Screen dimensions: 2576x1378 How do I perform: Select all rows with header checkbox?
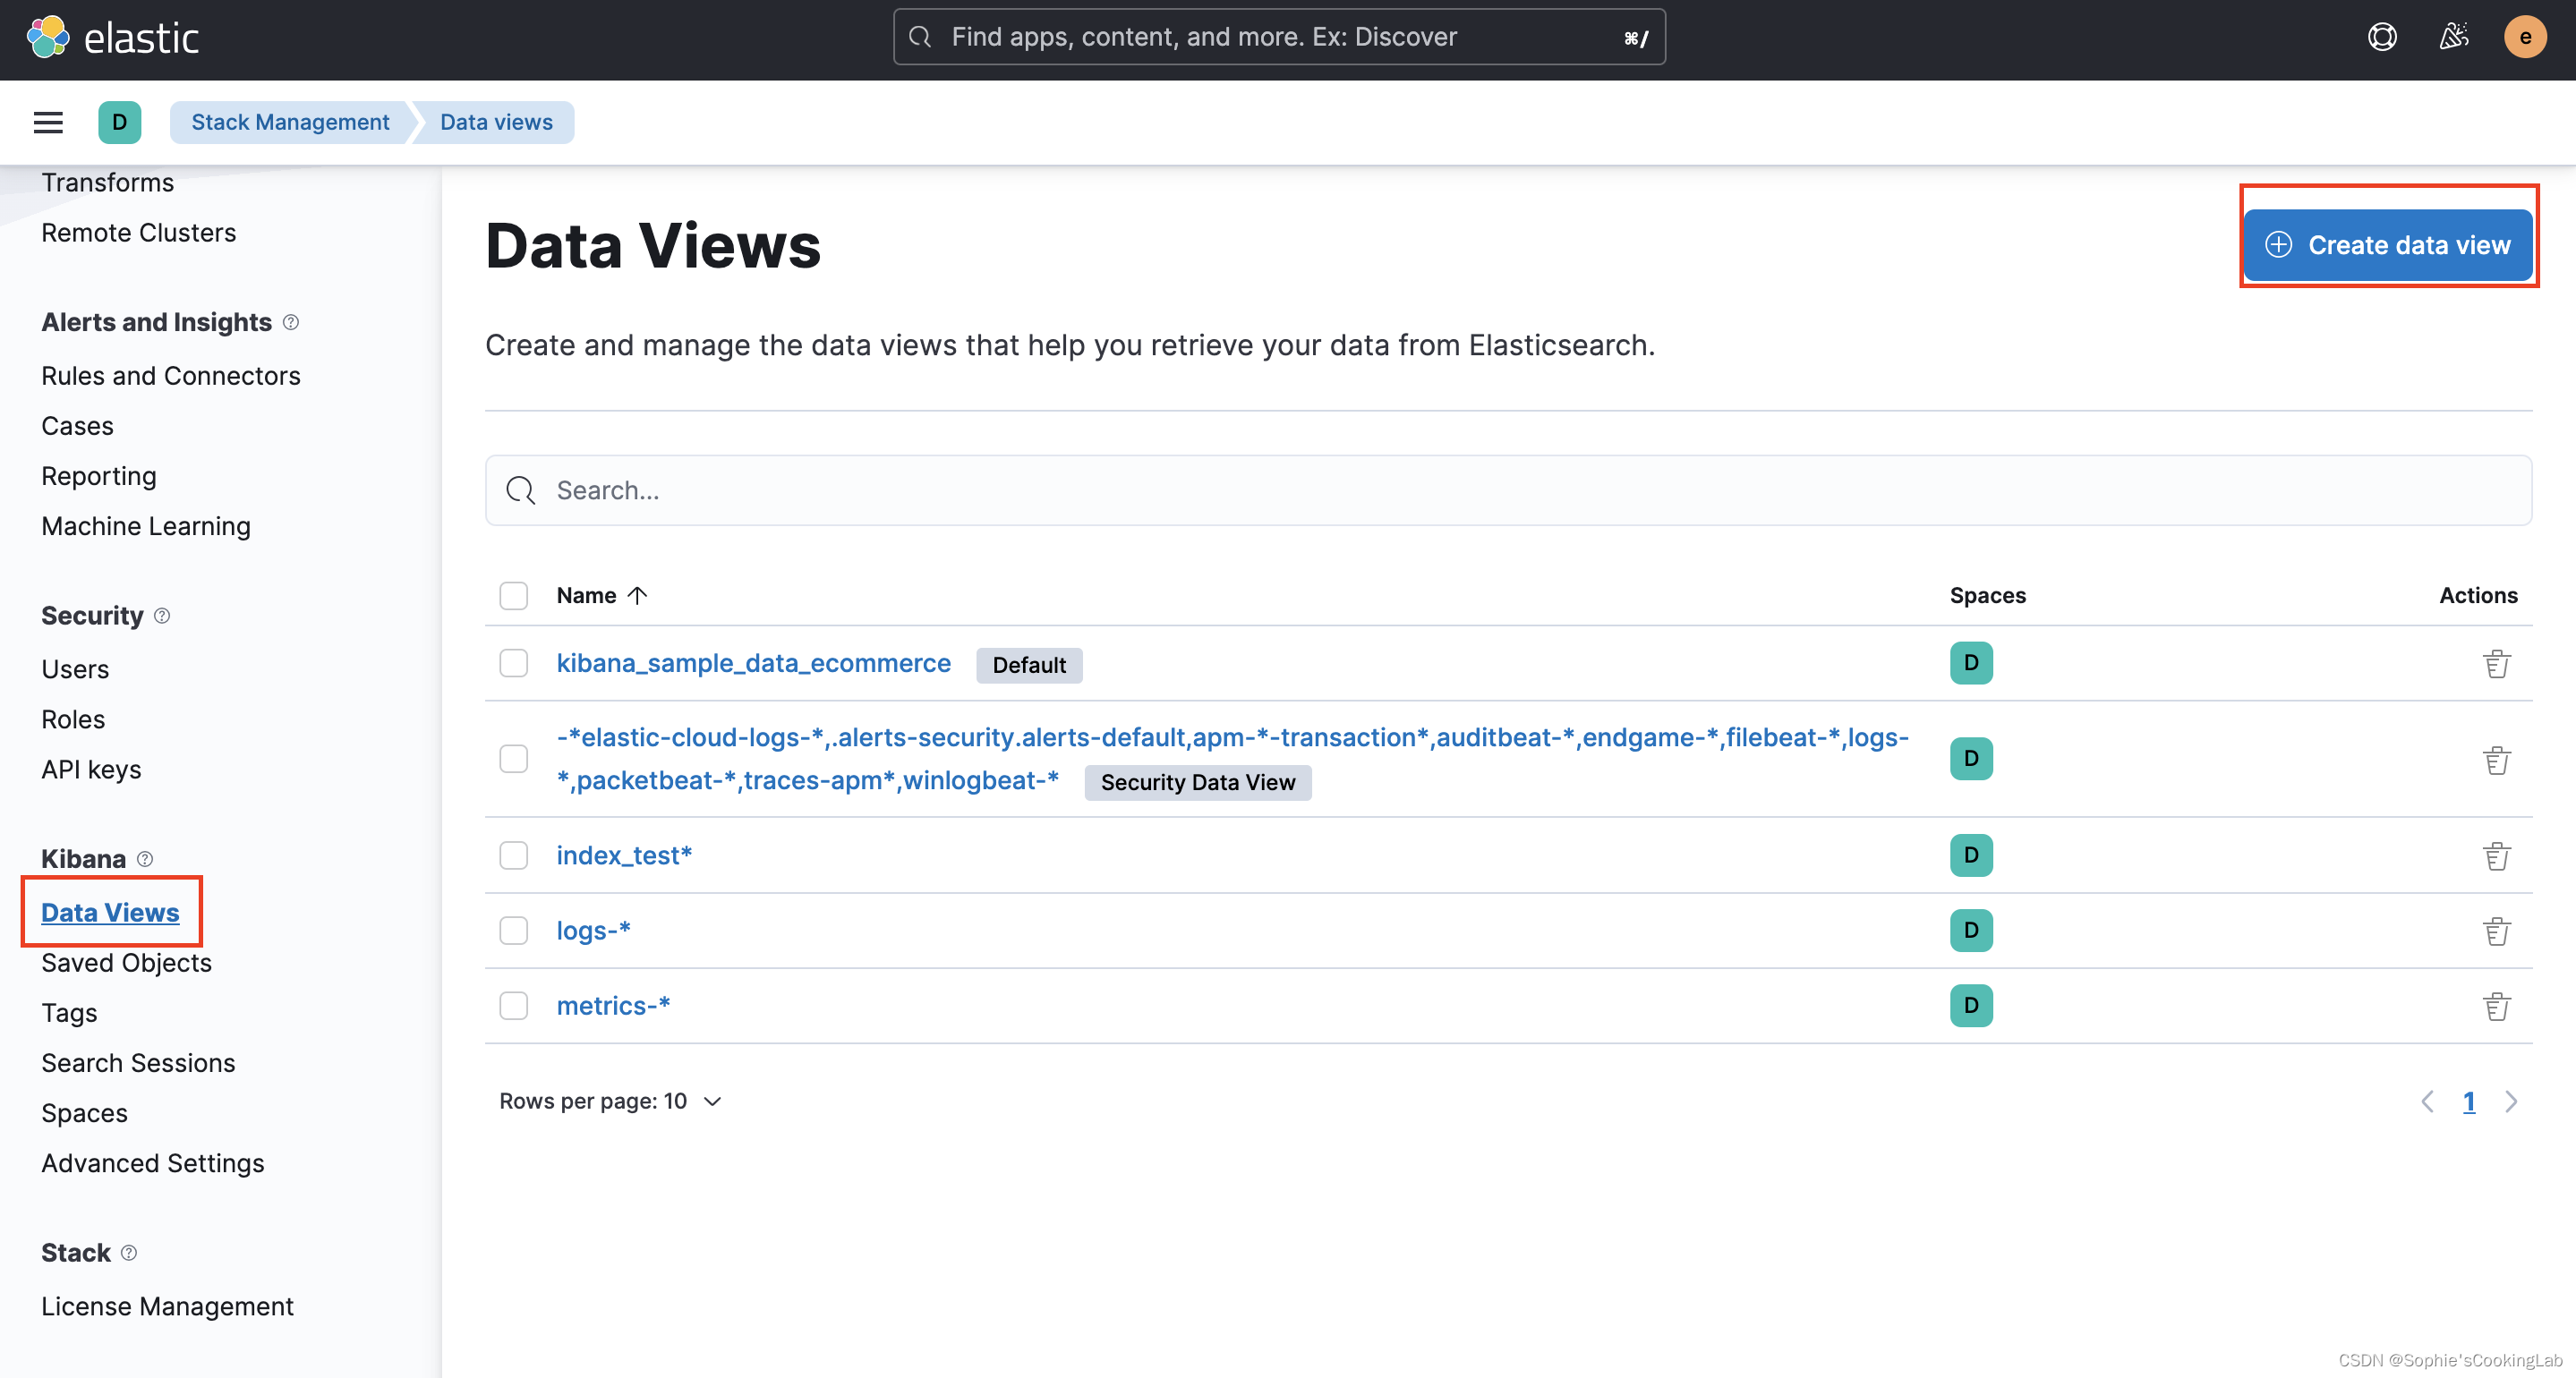point(515,594)
